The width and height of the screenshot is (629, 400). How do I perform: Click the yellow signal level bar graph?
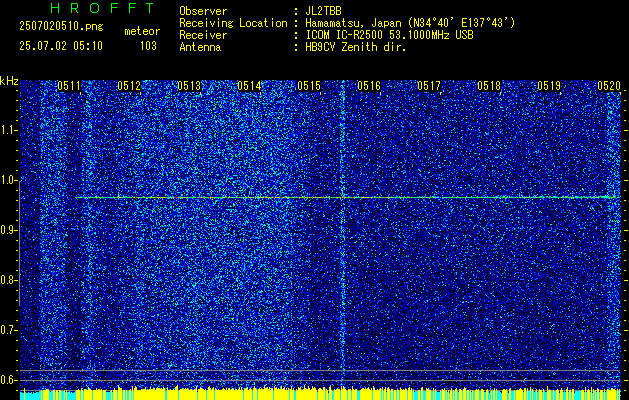coord(320,394)
